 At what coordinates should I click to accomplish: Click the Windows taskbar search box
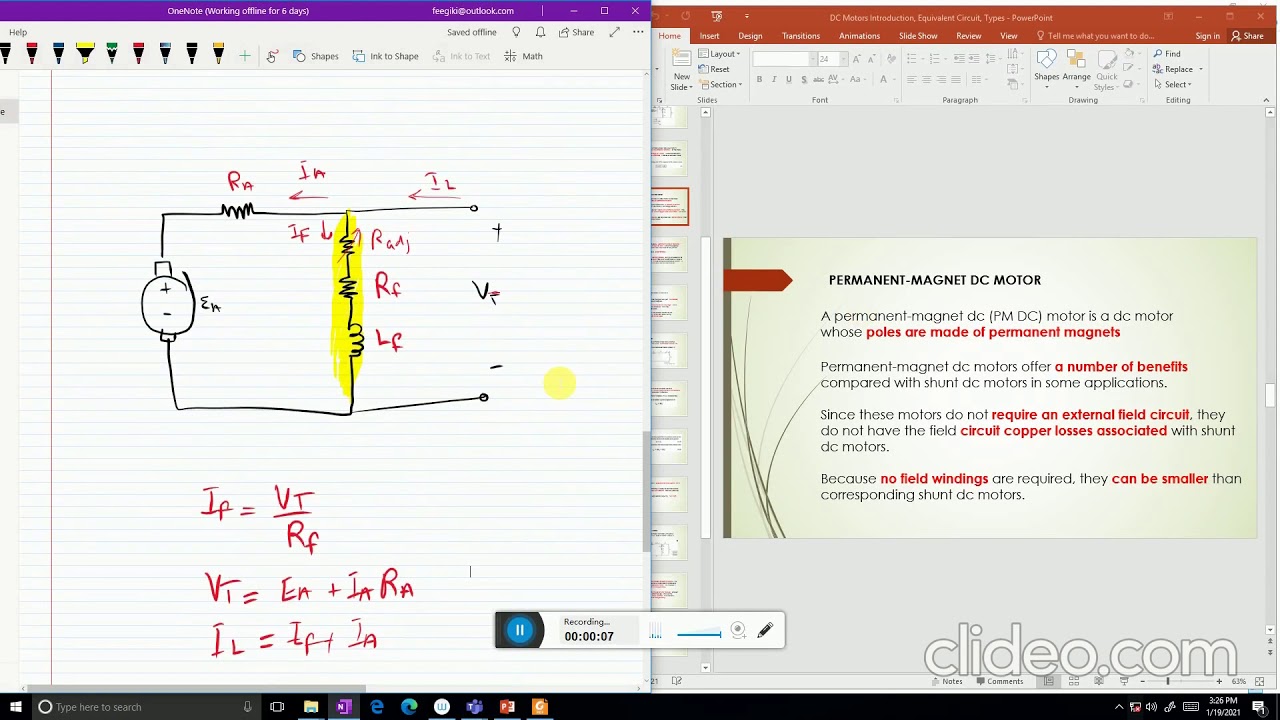(x=146, y=707)
